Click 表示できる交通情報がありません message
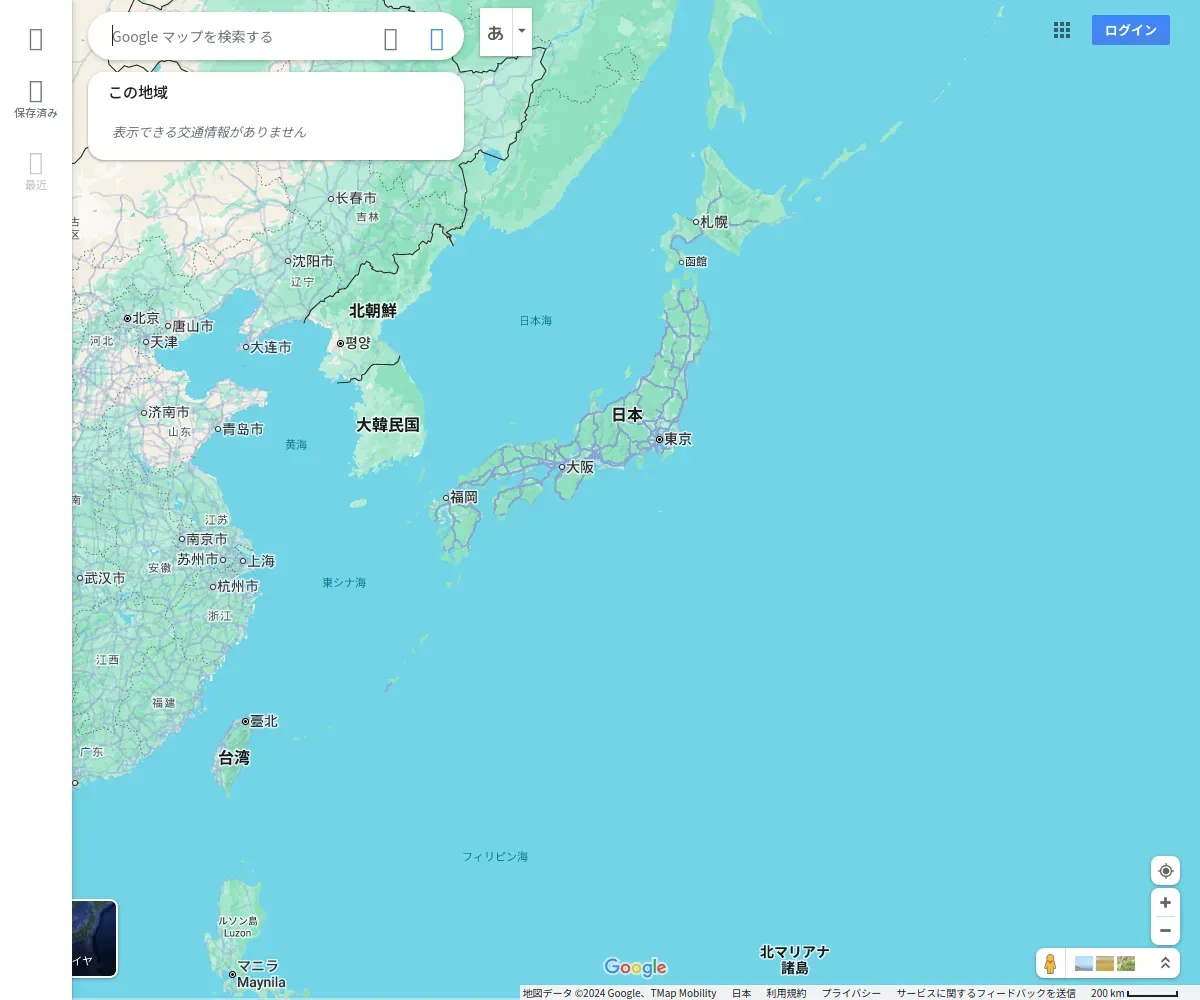This screenshot has height=1000, width=1200. tap(209, 132)
